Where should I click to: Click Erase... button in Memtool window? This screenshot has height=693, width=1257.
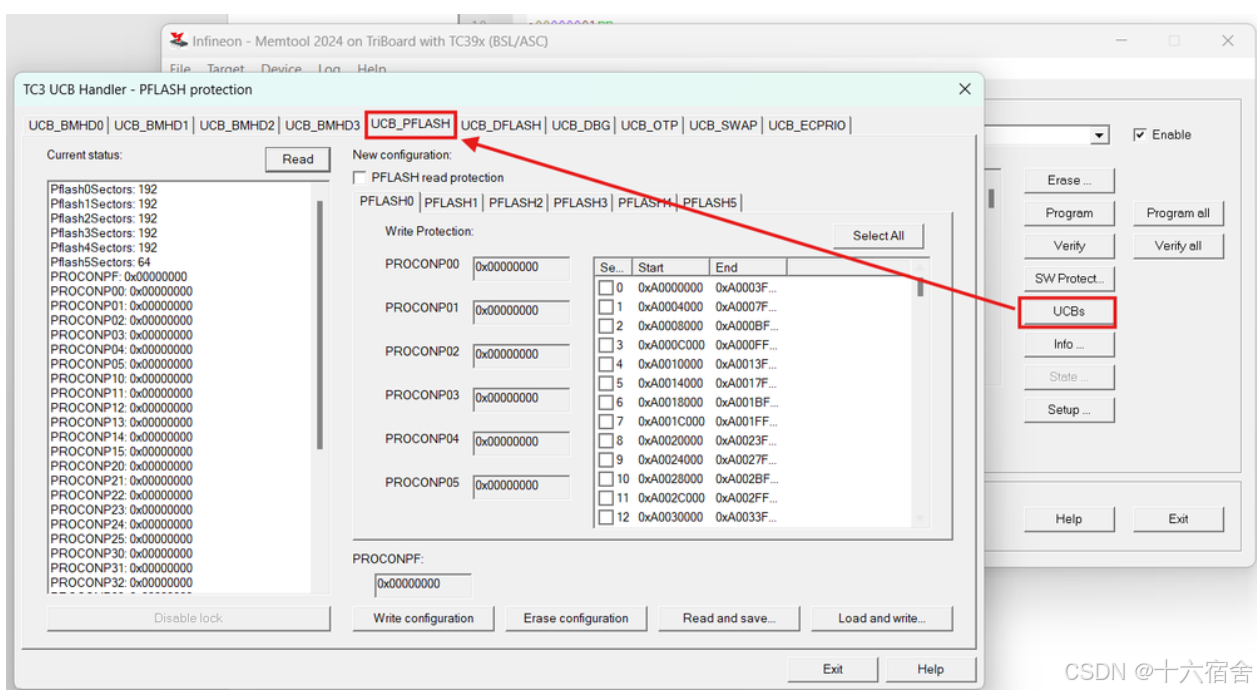tap(1069, 181)
